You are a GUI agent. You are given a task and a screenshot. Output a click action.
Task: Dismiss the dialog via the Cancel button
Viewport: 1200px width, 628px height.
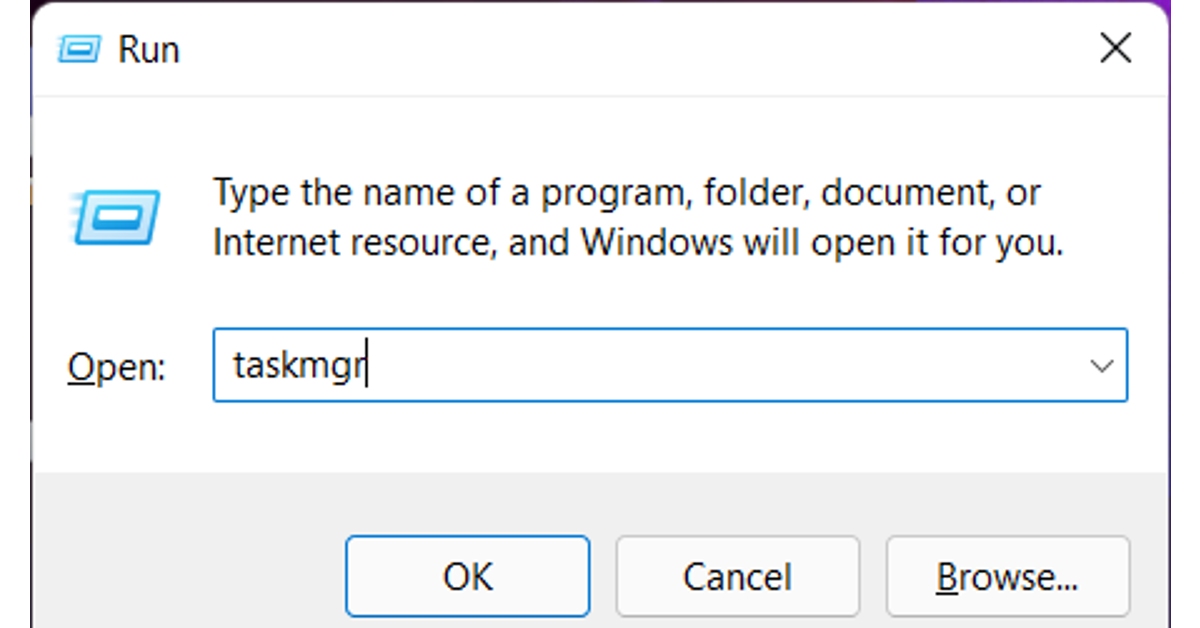738,576
